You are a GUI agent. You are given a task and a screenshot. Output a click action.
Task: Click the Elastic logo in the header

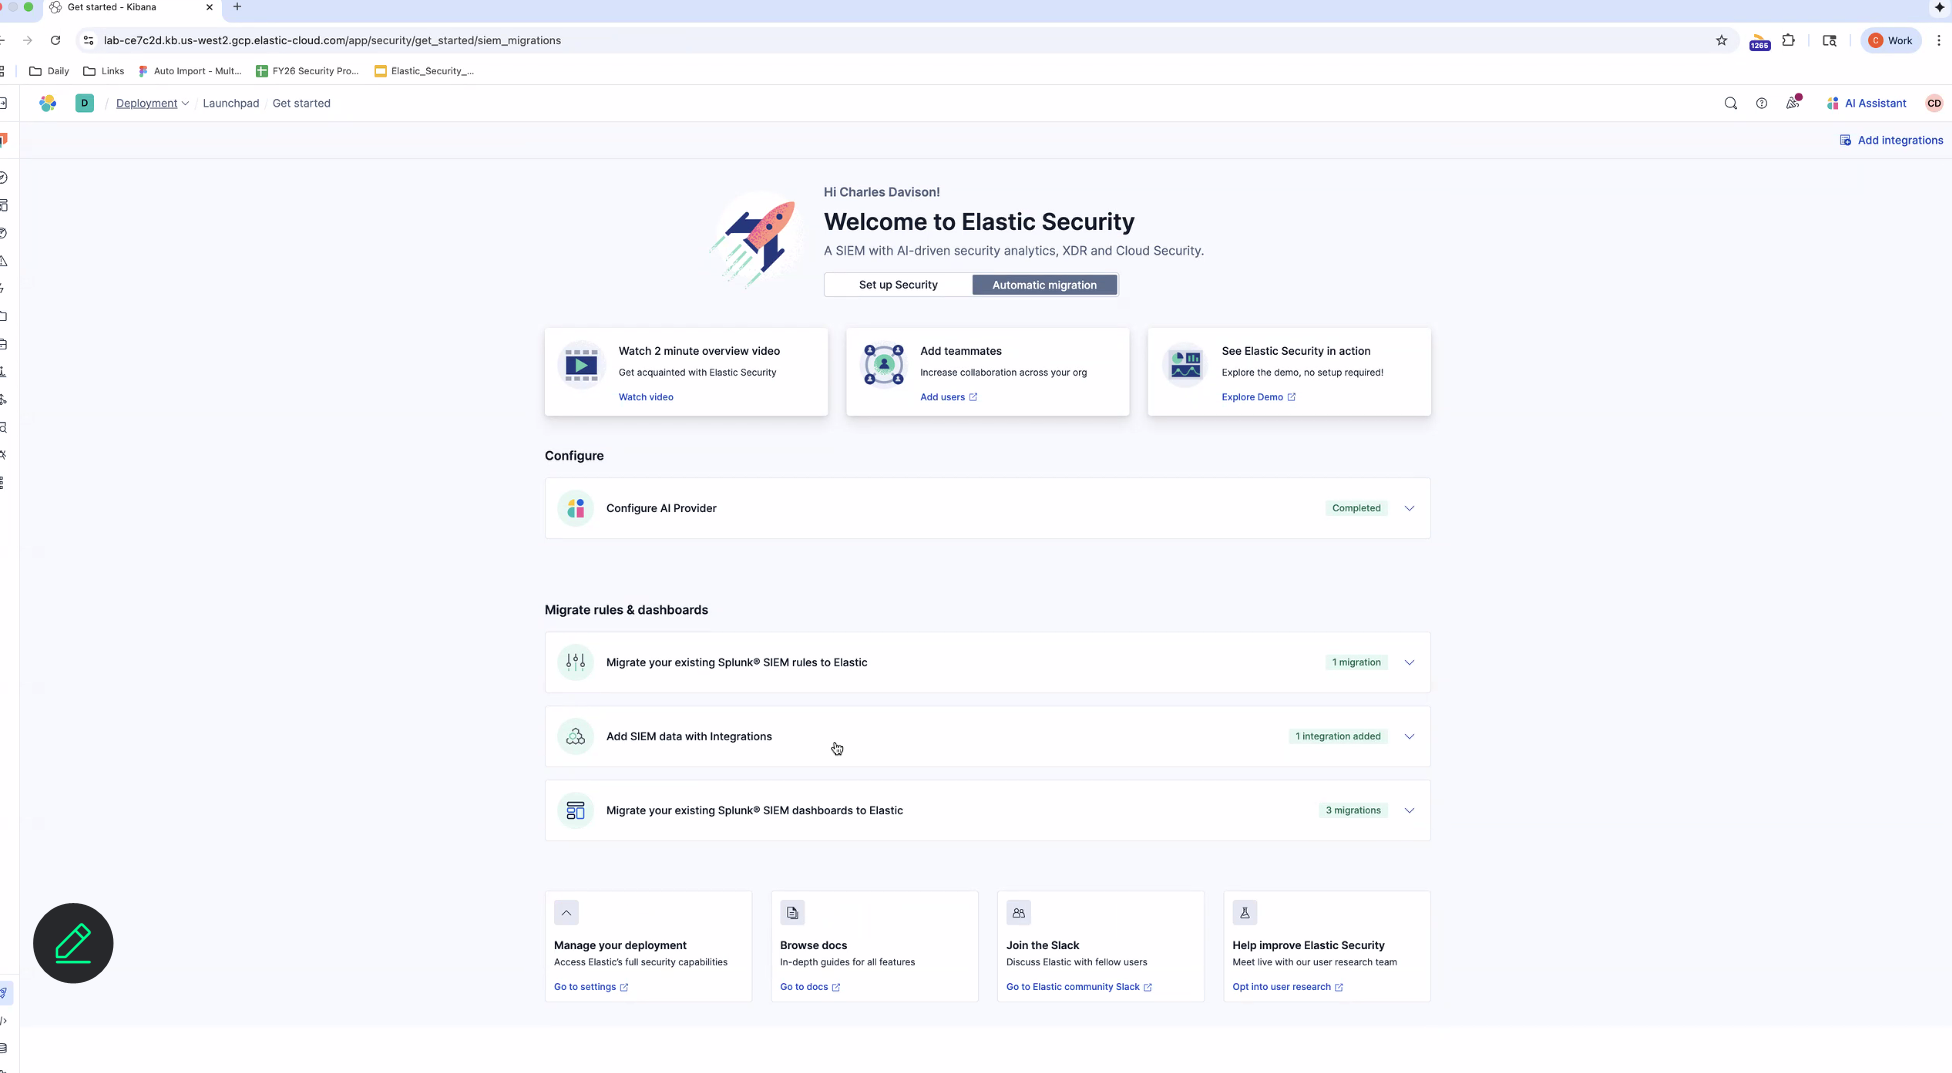tap(47, 103)
